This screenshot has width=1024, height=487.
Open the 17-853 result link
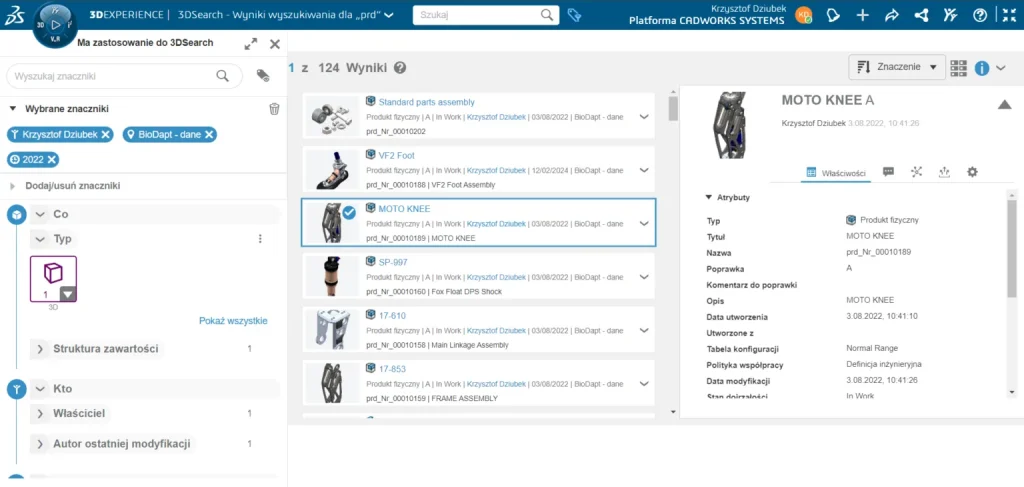coord(392,369)
